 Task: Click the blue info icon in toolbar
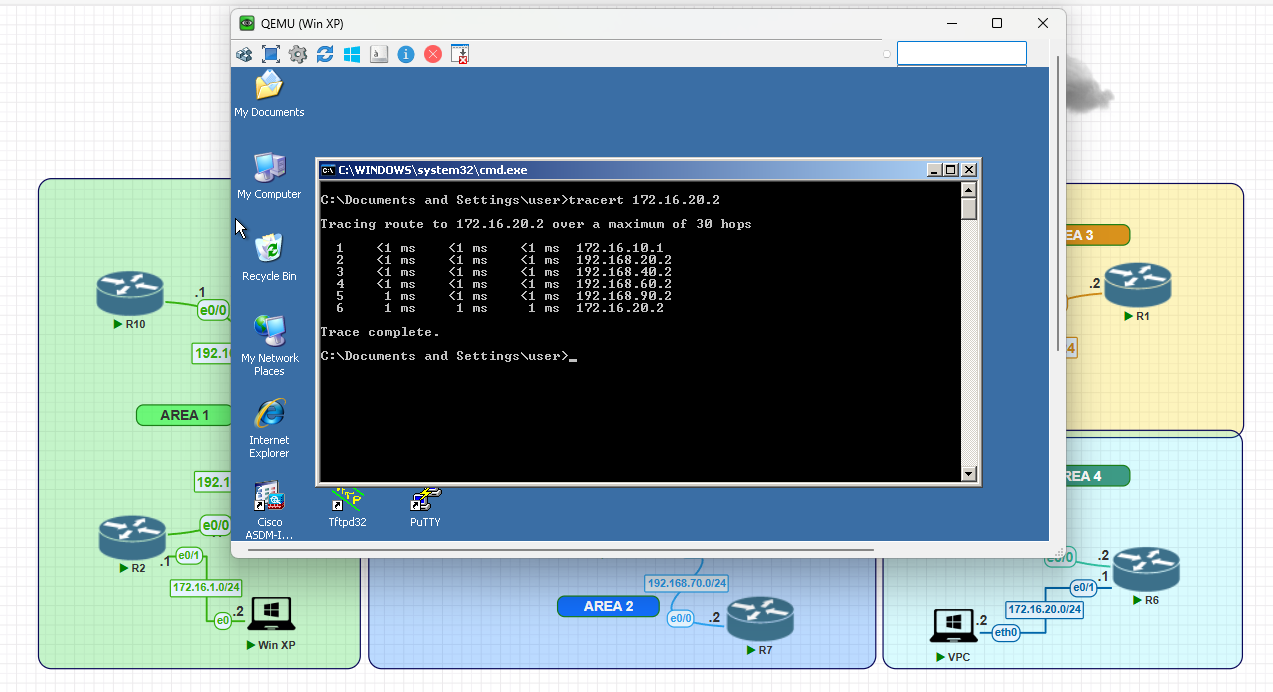tap(406, 54)
